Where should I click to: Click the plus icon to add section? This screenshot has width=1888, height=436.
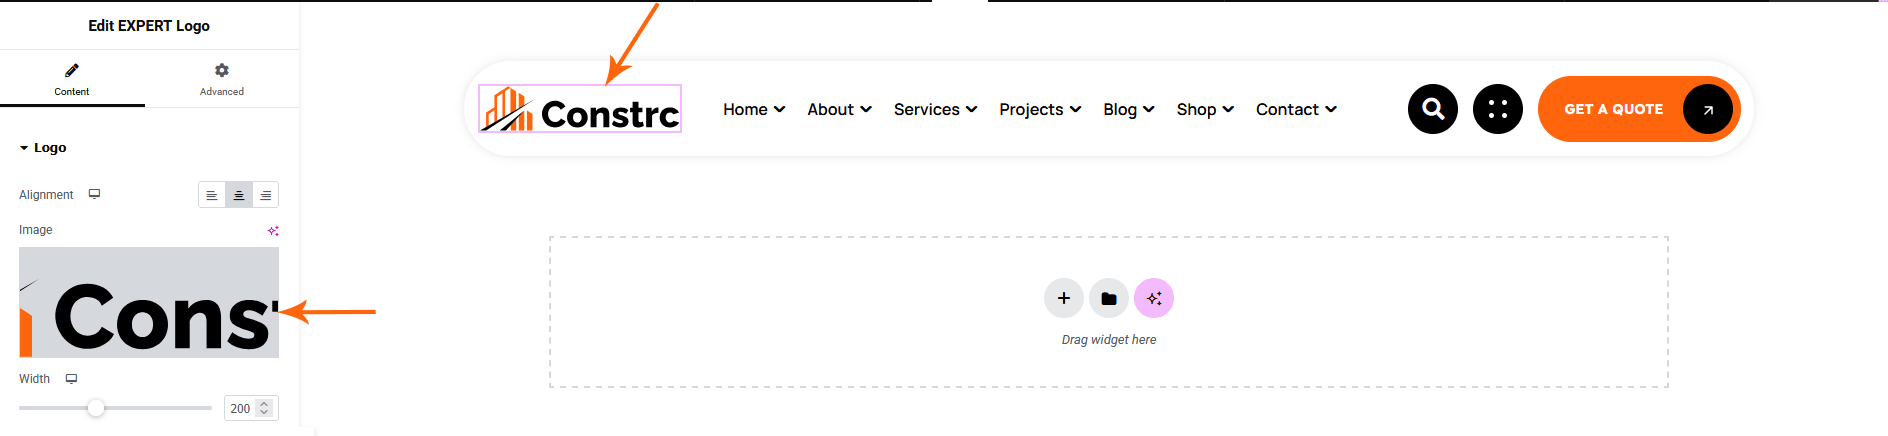point(1063,298)
